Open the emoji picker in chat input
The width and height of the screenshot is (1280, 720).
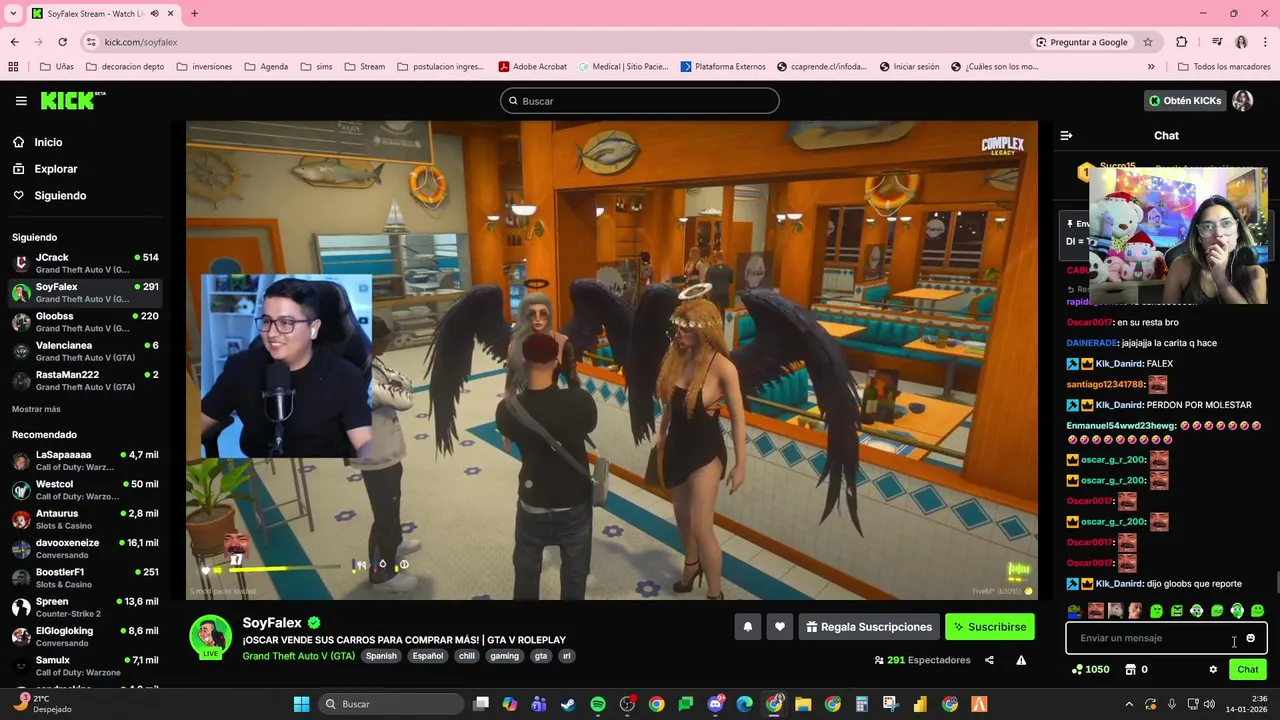1250,638
